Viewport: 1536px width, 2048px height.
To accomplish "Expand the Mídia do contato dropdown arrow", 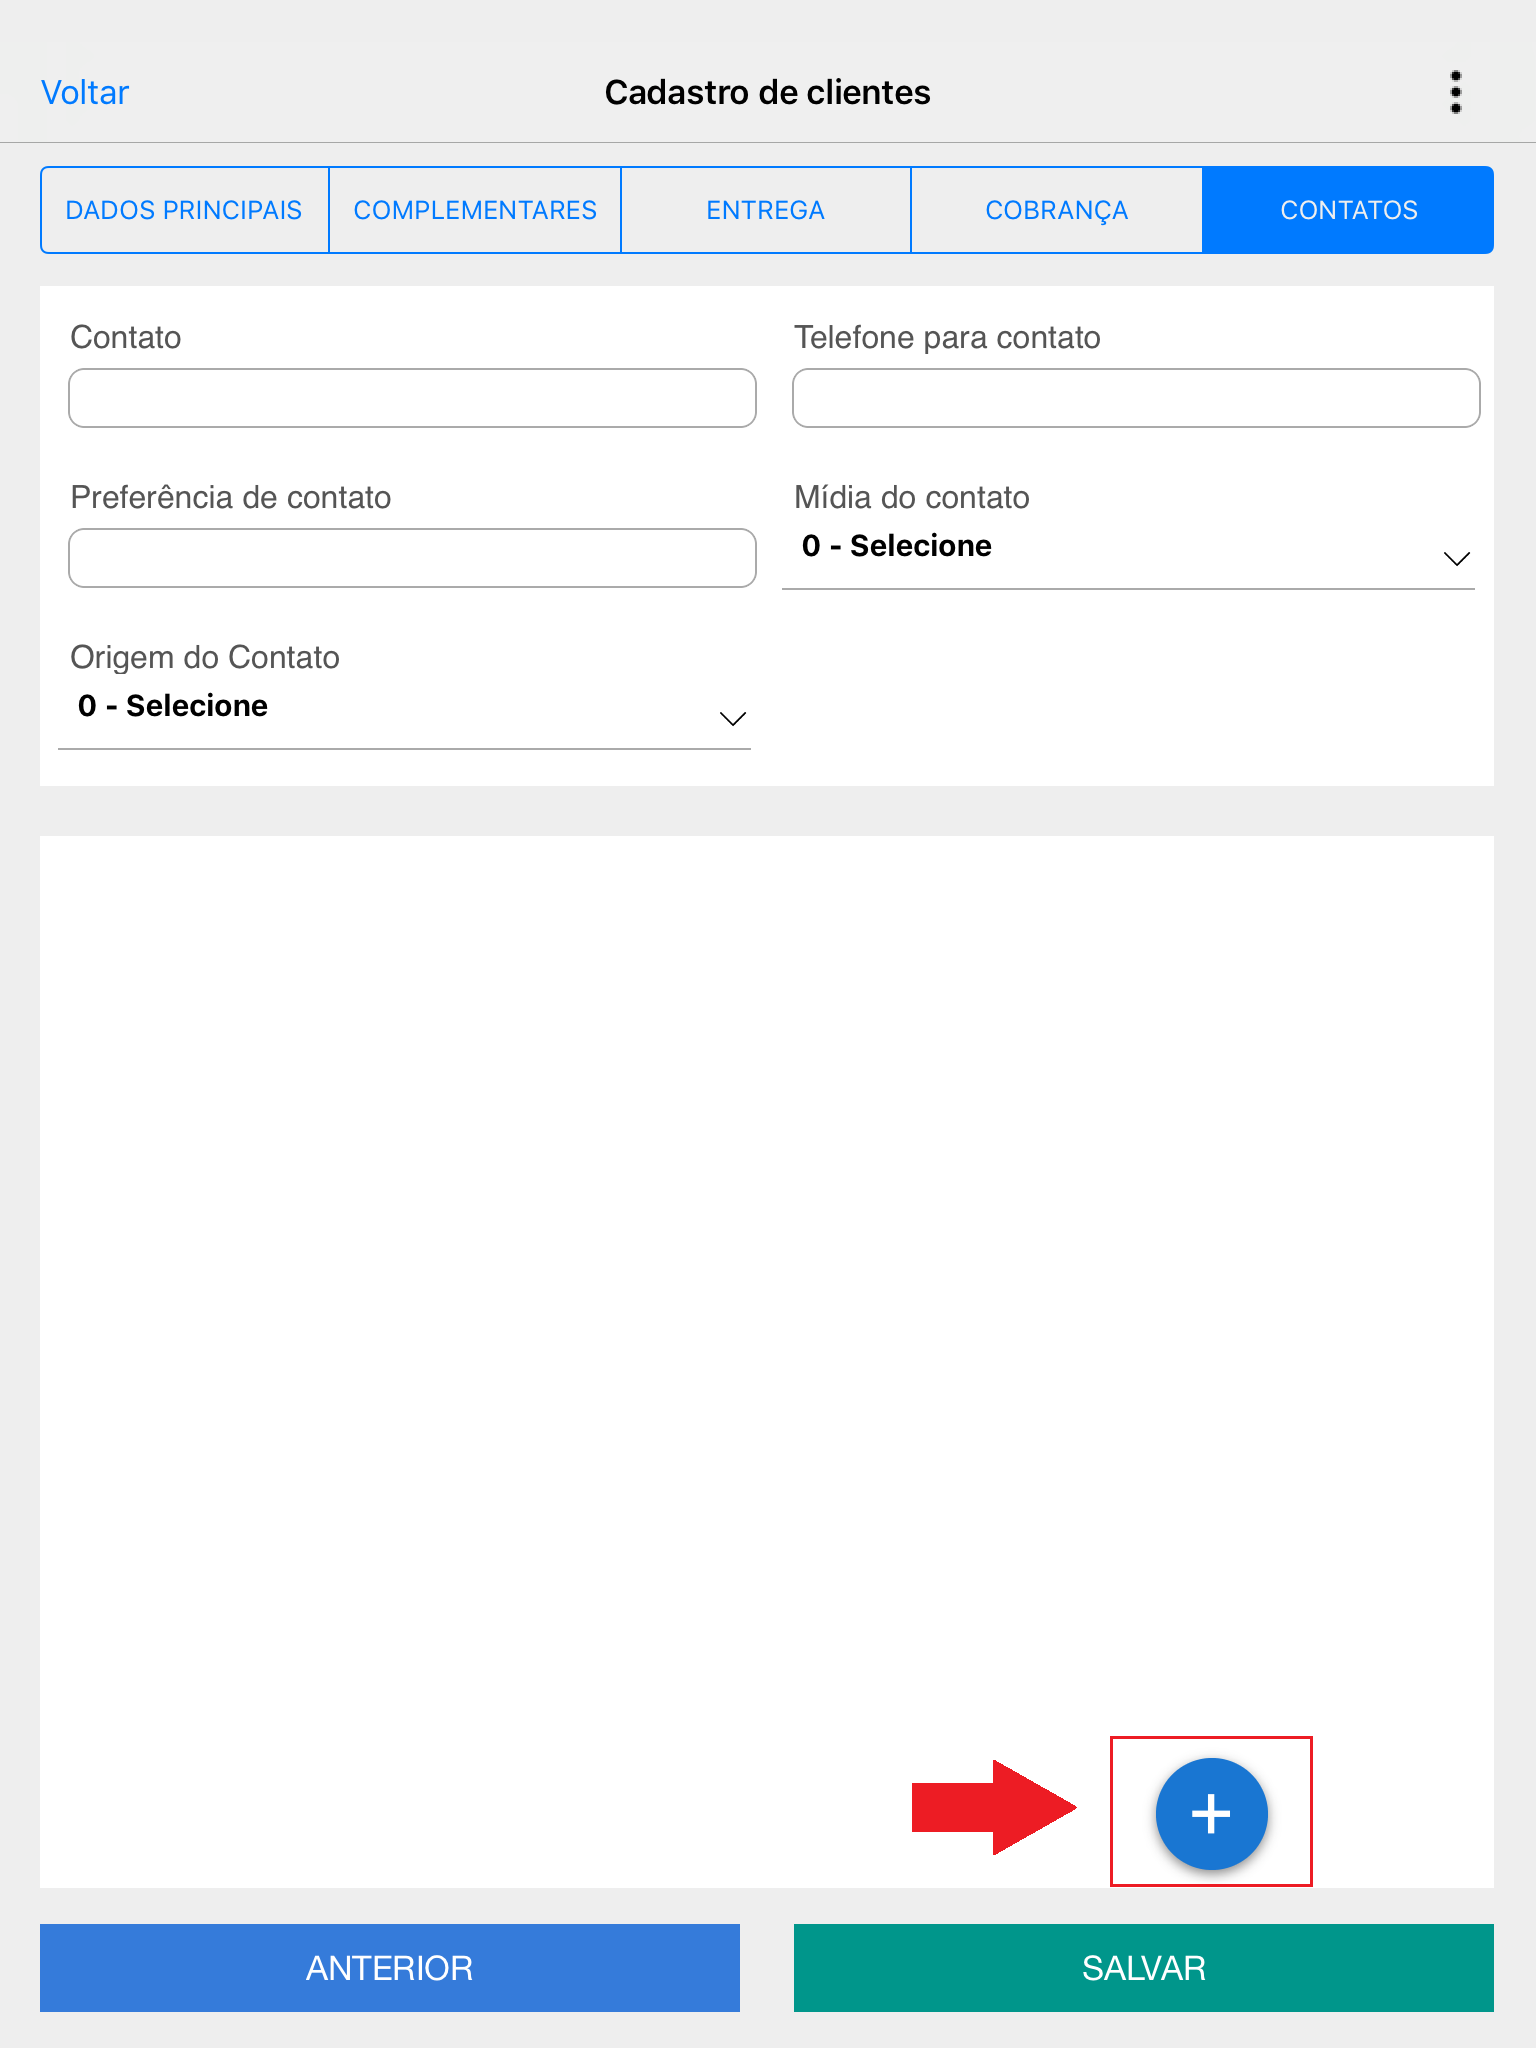I will tap(1456, 558).
